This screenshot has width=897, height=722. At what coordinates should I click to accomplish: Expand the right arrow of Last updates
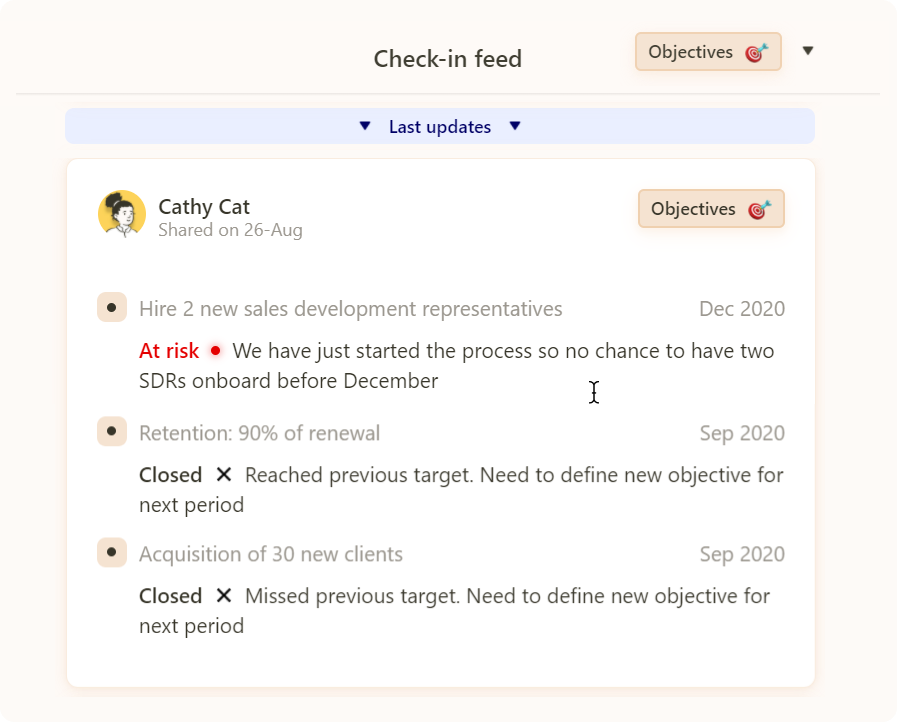(515, 126)
